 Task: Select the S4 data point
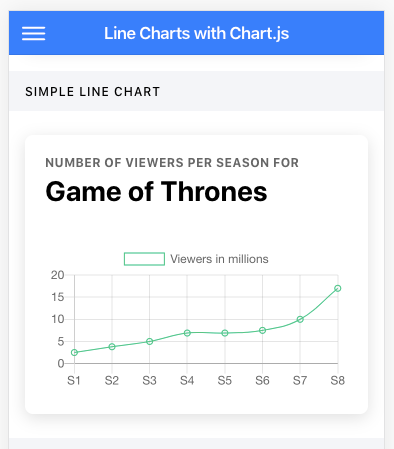pos(187,333)
